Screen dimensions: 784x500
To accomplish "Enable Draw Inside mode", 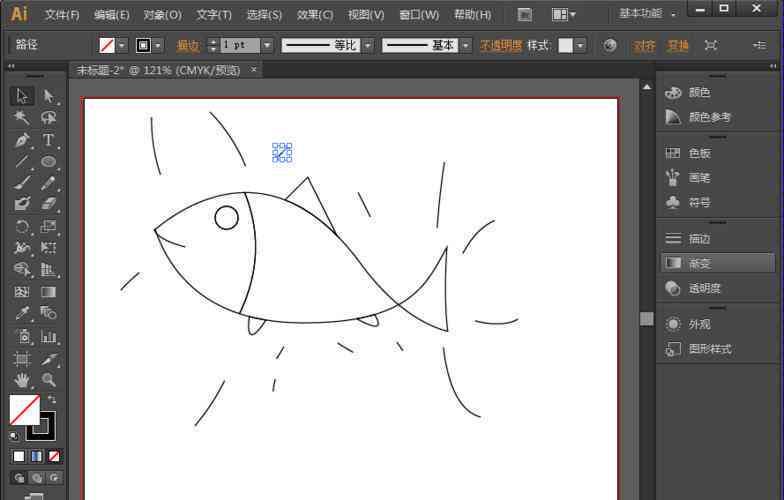I will coord(54,478).
